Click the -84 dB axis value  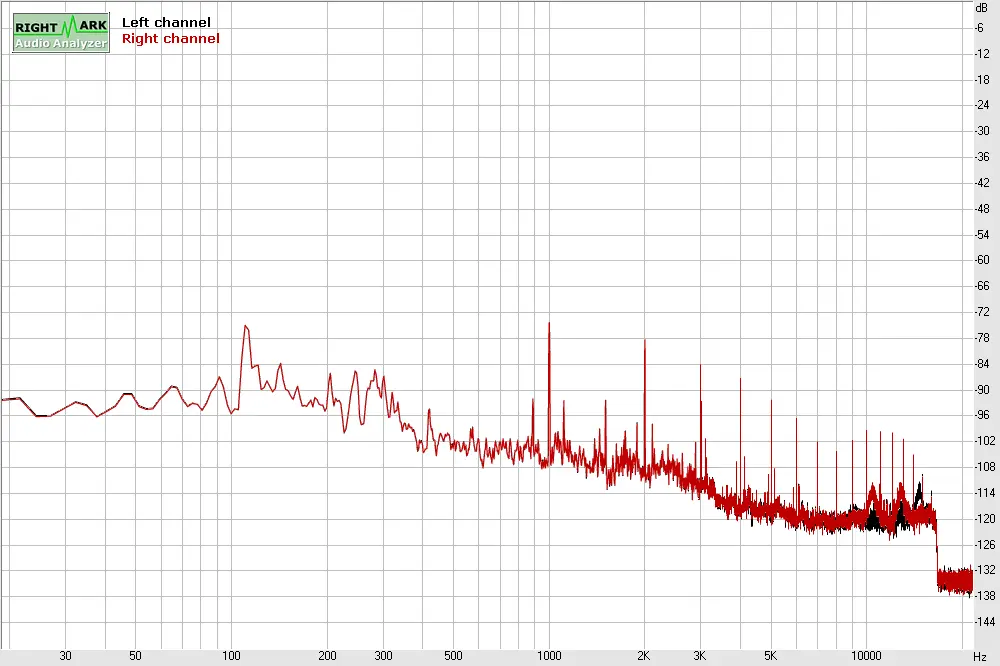click(982, 364)
